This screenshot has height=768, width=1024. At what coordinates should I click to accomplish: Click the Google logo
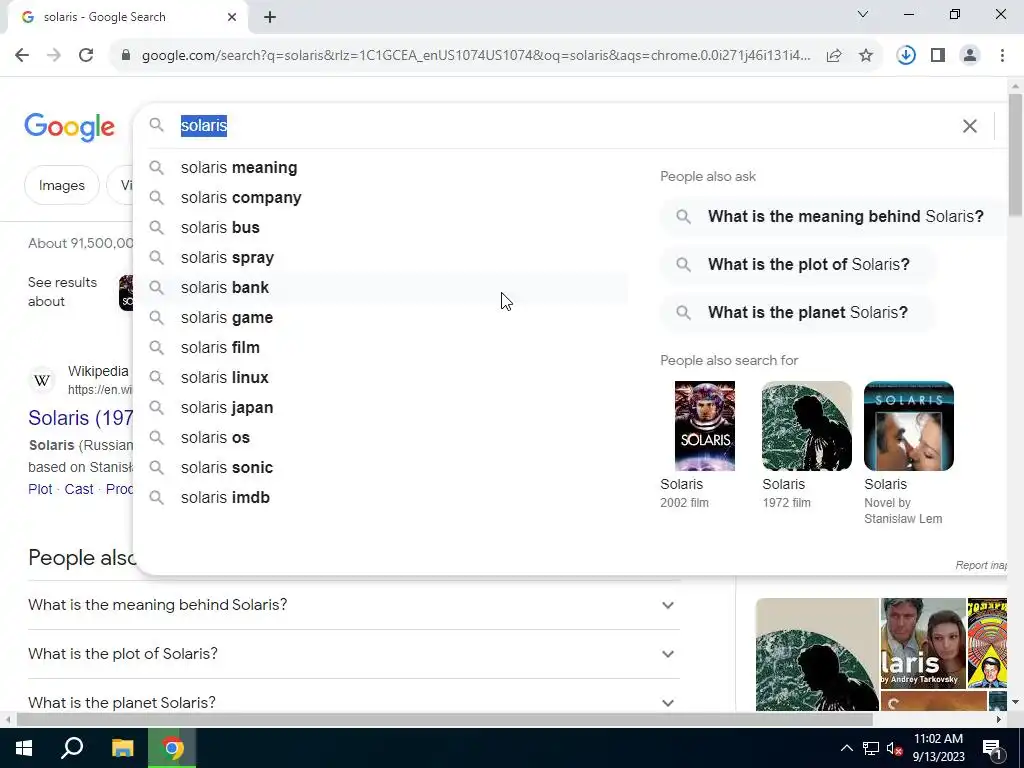(70, 127)
